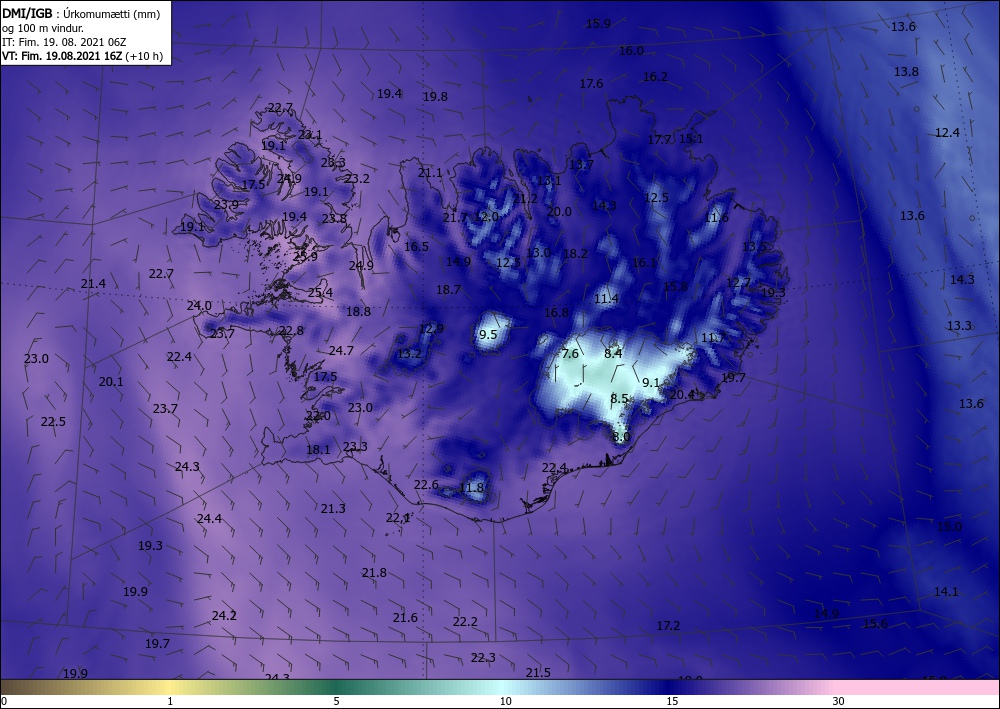The height and width of the screenshot is (709, 1000).
Task: Select the 8.0 value near the southeast coast
Action: tap(621, 437)
